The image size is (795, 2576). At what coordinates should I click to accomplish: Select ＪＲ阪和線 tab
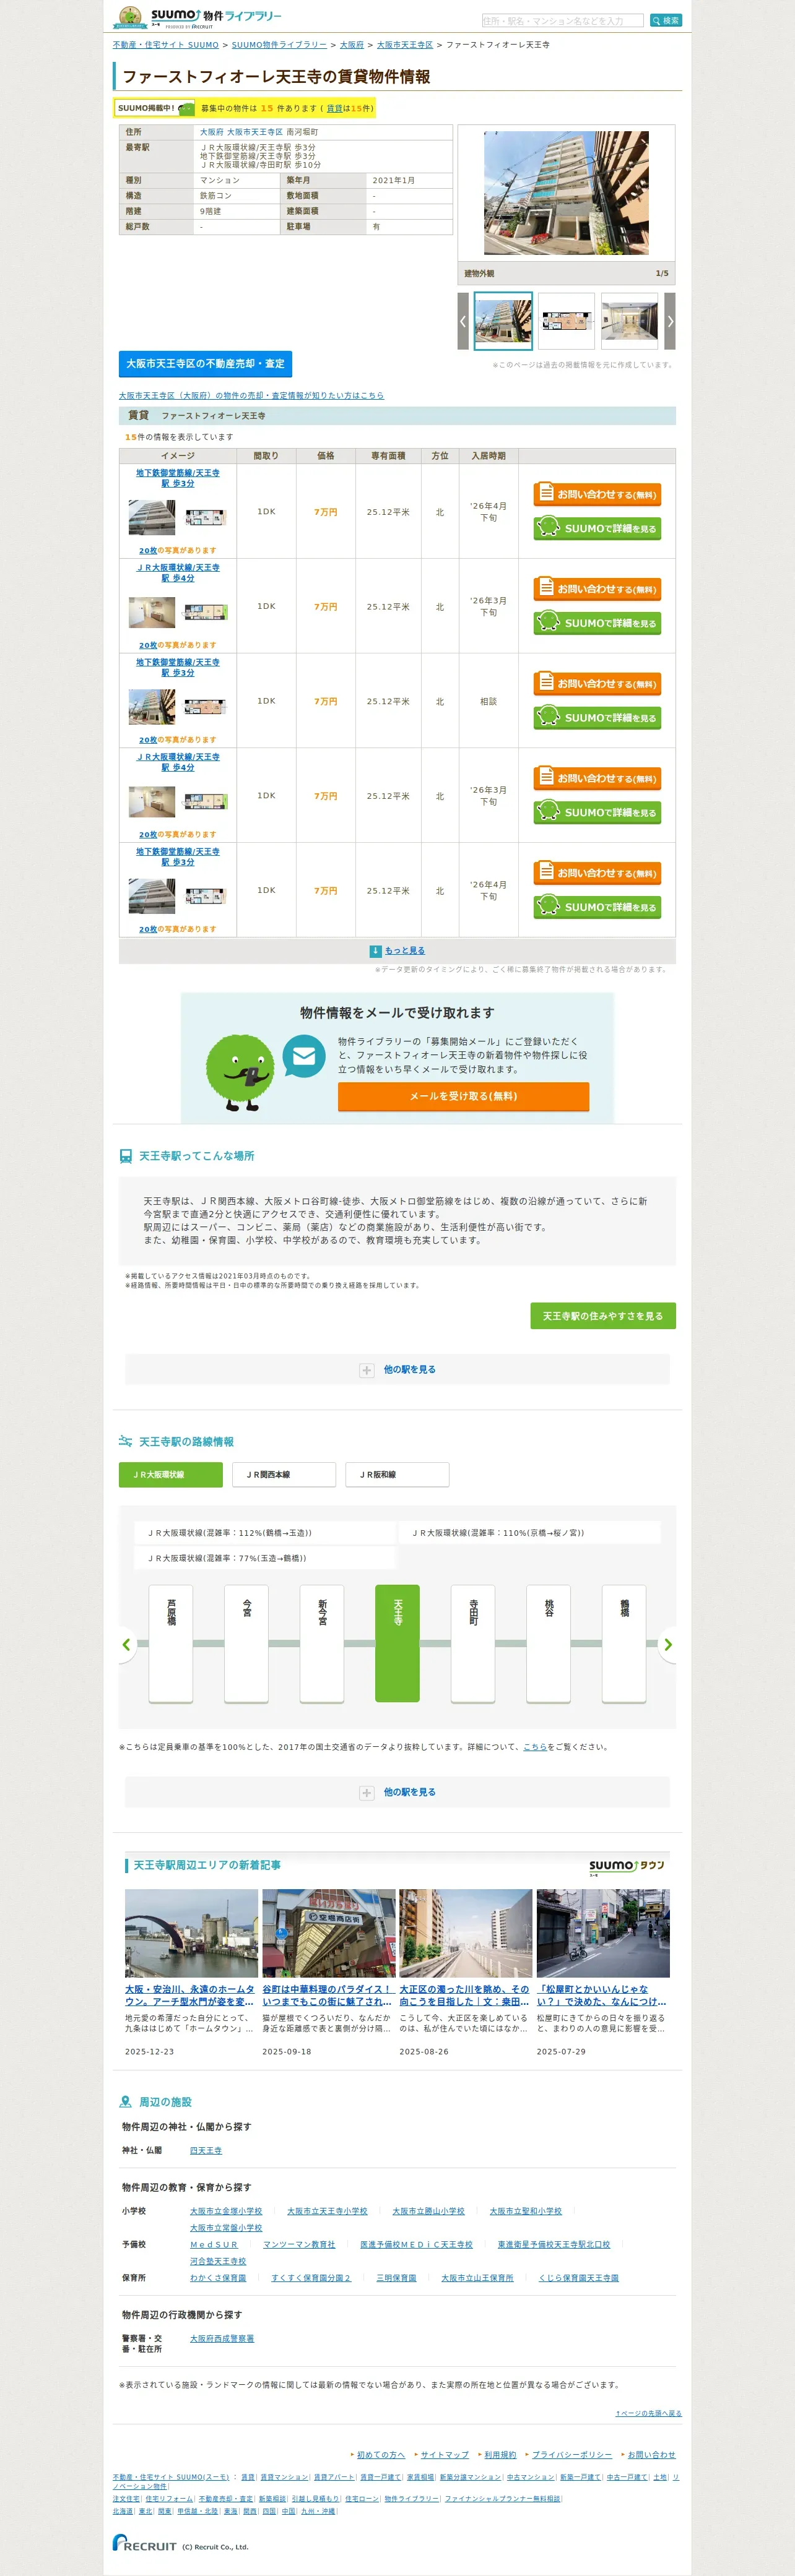[397, 1475]
